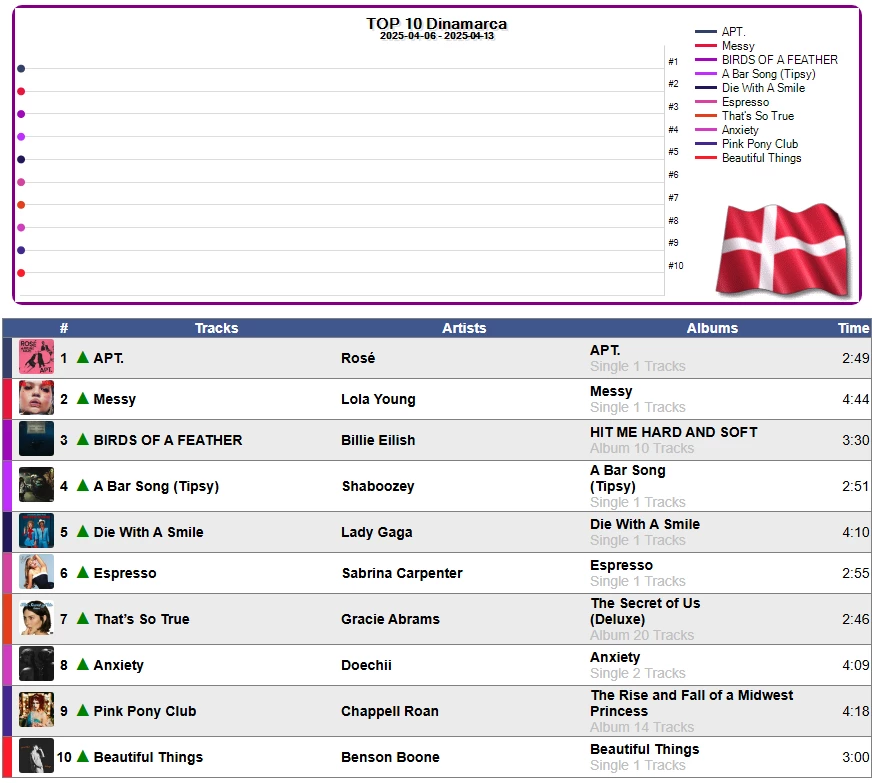Click the 2025-04-06 - 2025-04-13 date range
Screen dimensions: 872x783
pos(437,36)
